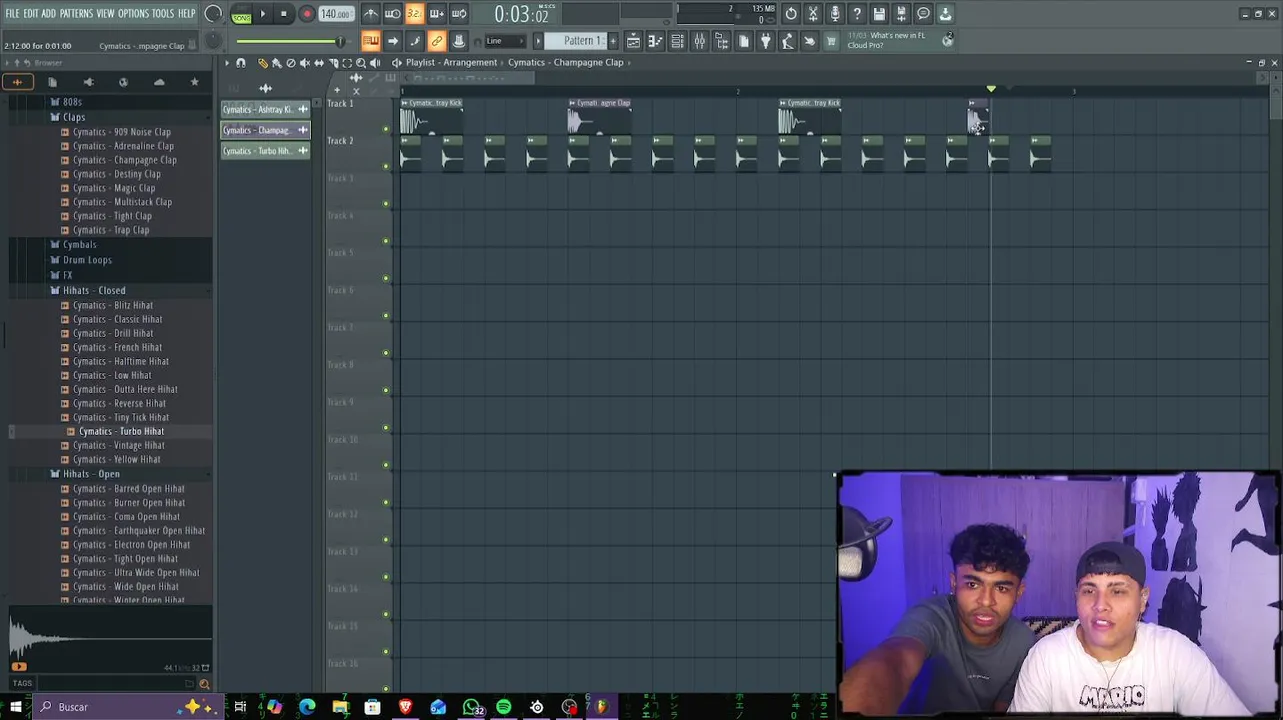Expand the Drum Loops folder

87,260
